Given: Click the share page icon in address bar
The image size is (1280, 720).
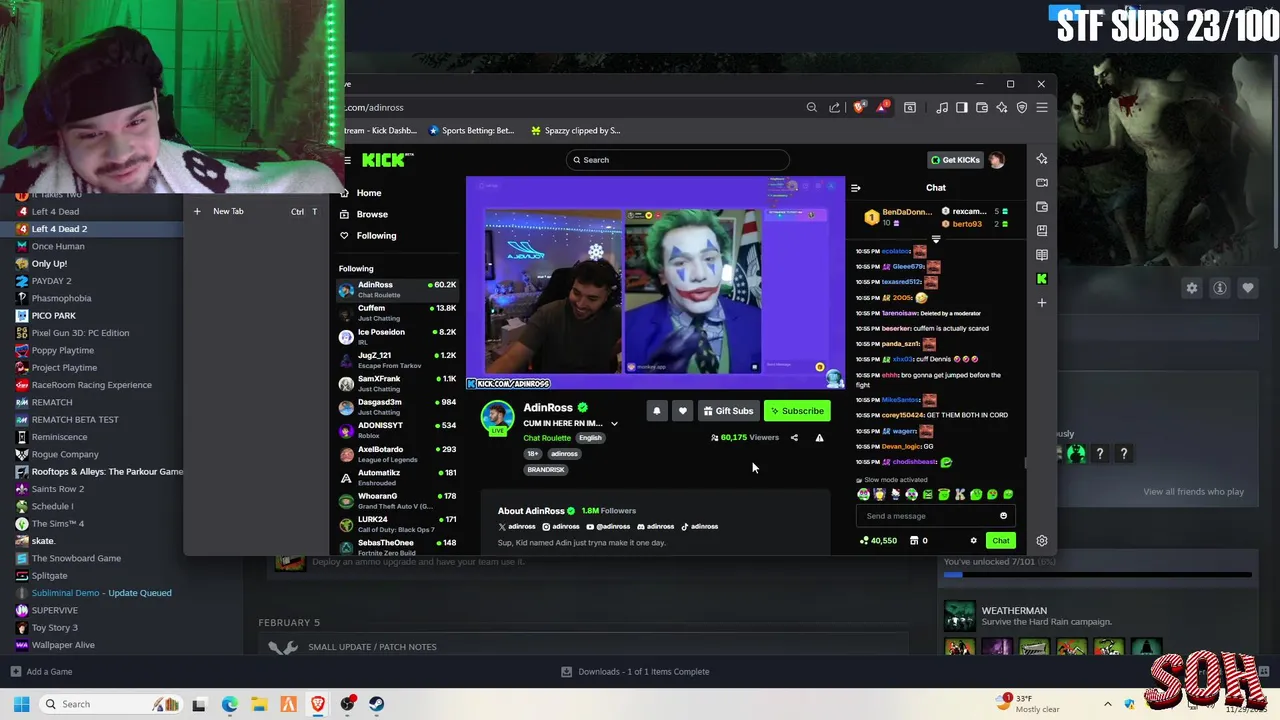Looking at the screenshot, I should tap(834, 107).
